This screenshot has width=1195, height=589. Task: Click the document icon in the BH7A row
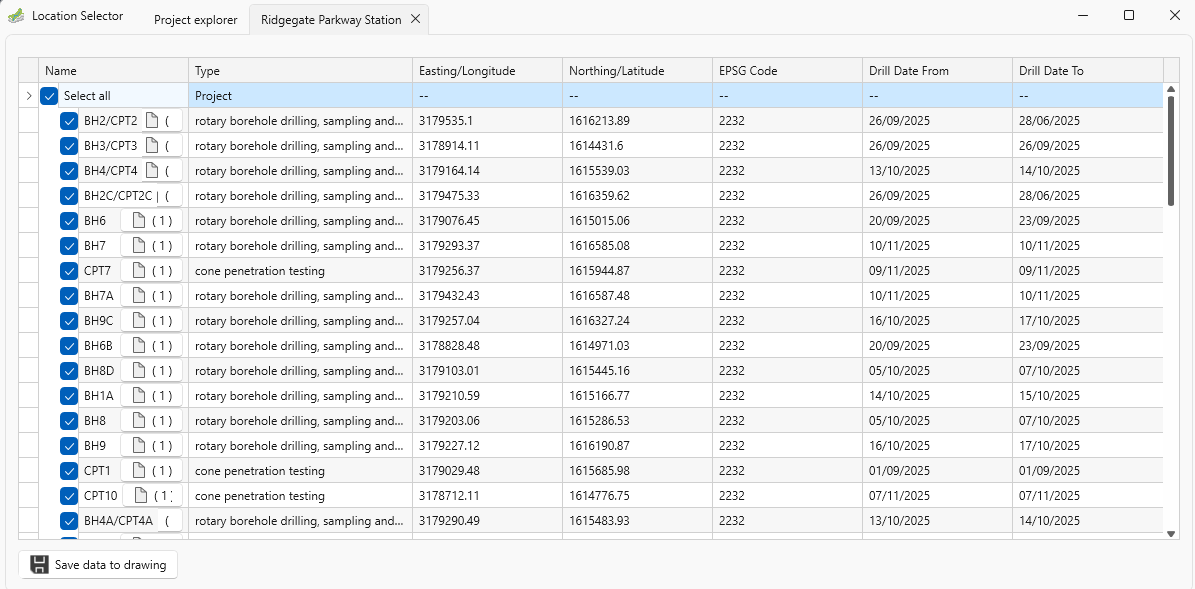coord(139,296)
